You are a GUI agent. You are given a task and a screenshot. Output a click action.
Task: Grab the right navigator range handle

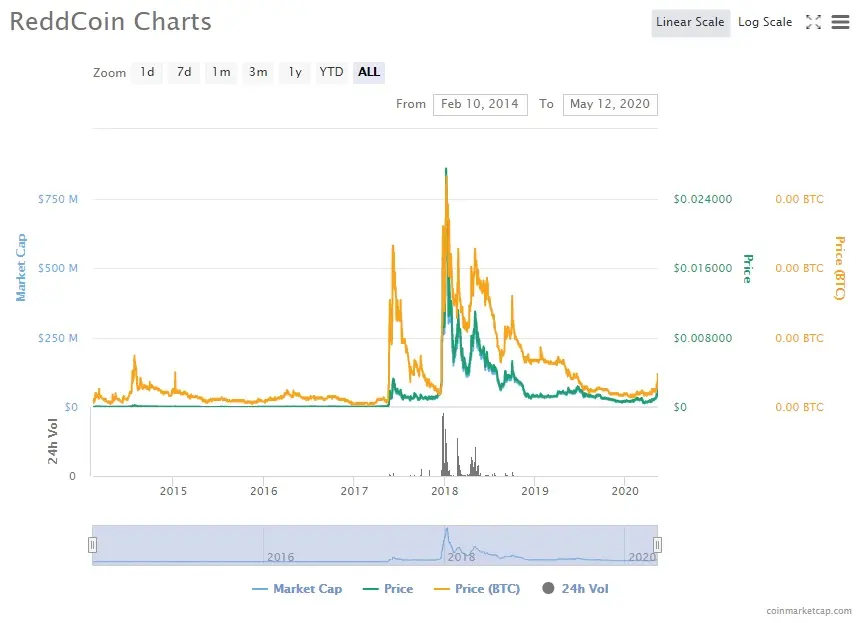[x=657, y=545]
